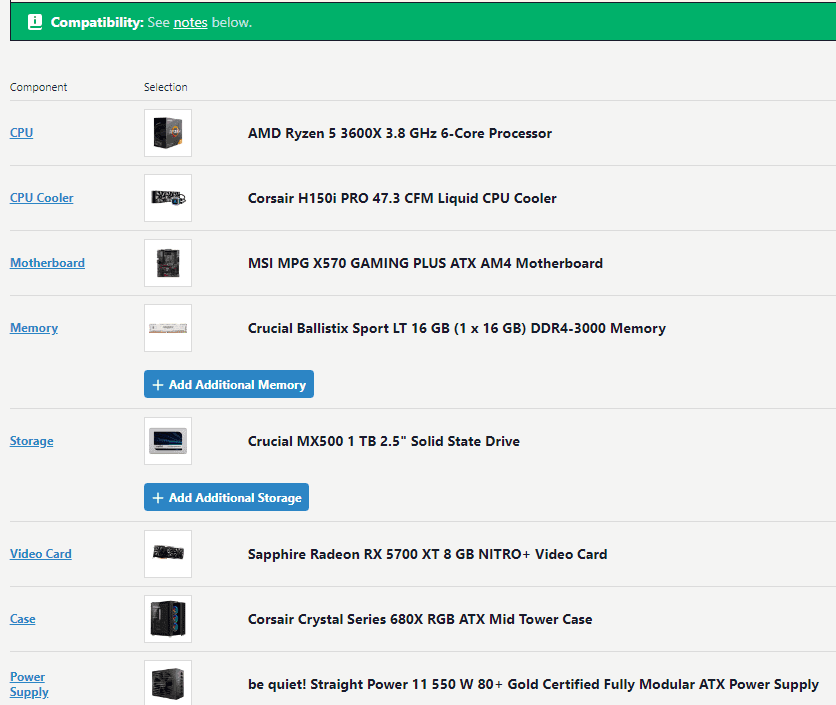Click the Ryzen 5 3600X product thumbnail
Screen dimensions: 836x705
click(x=168, y=133)
